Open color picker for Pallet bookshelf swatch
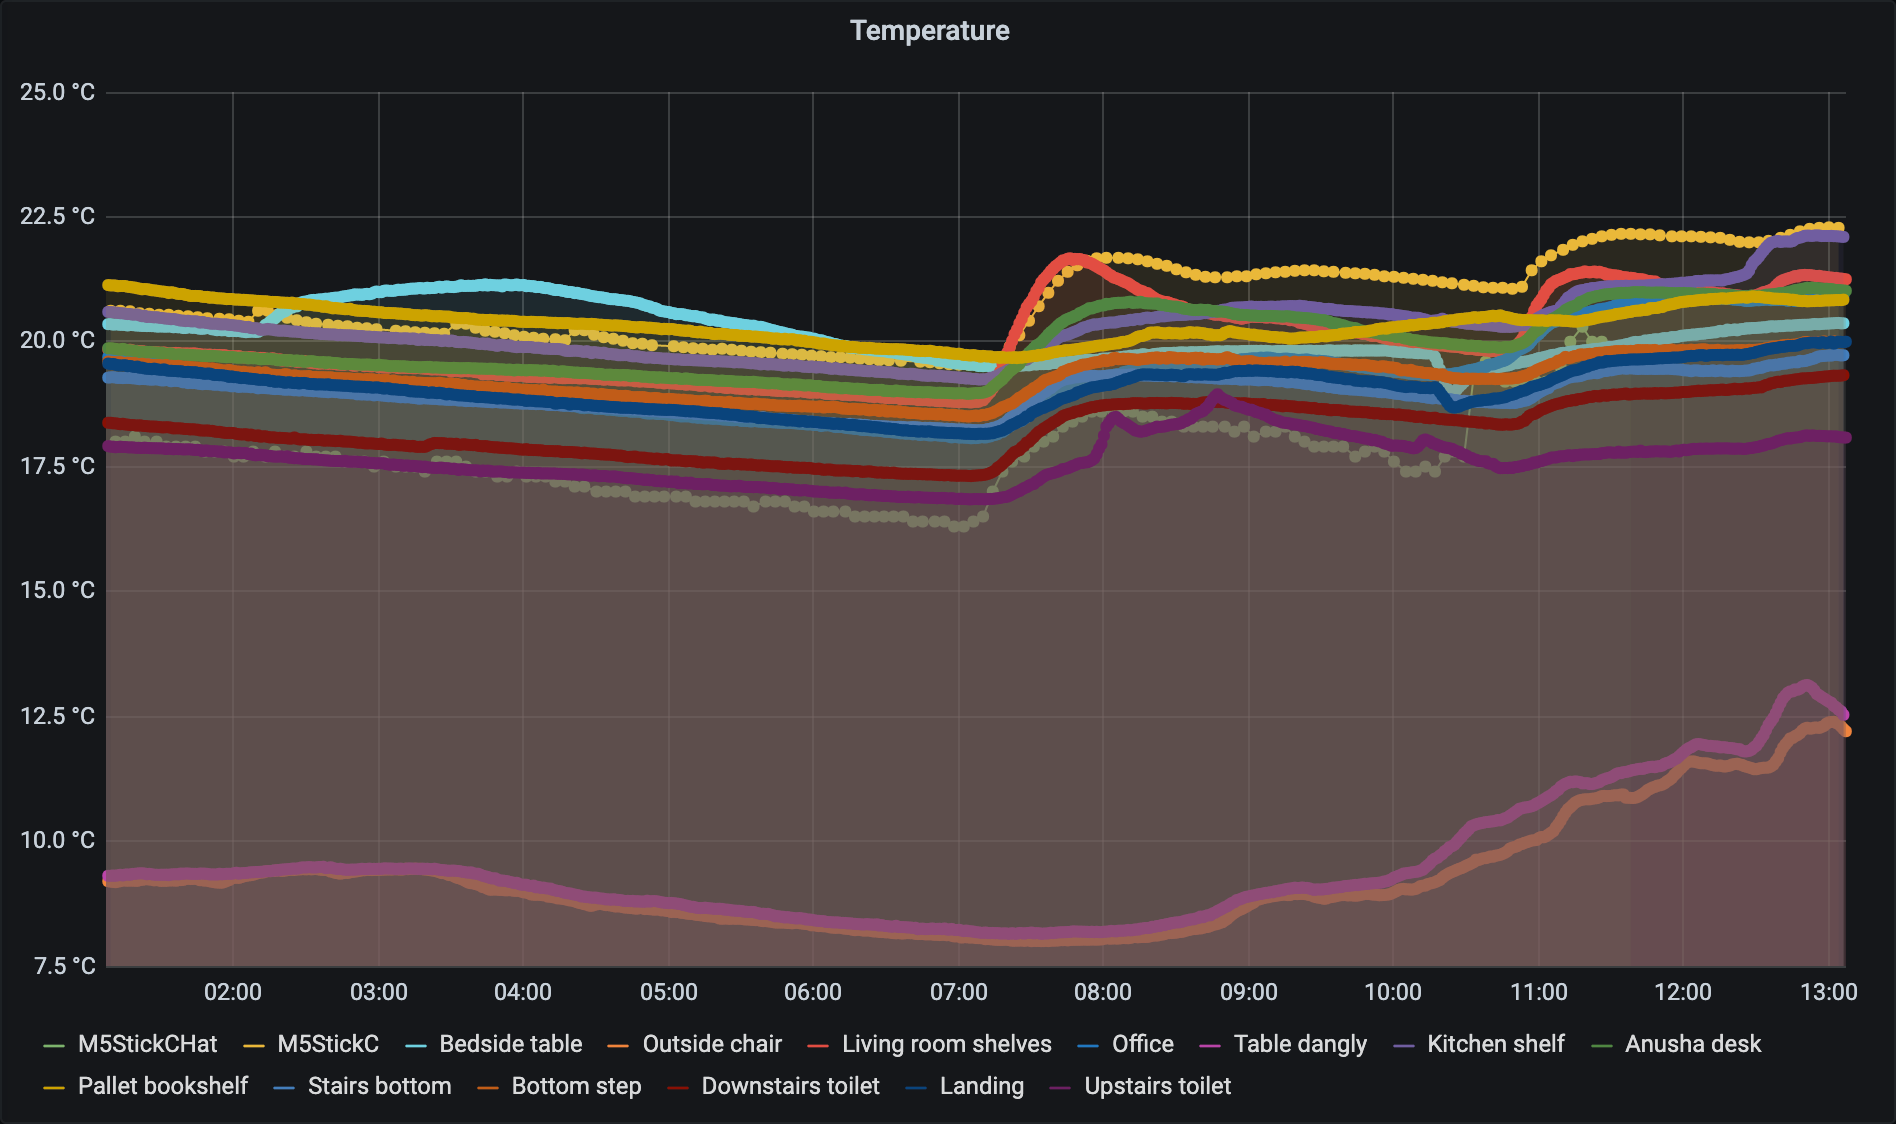The width and height of the screenshot is (1896, 1124). (x=55, y=1088)
